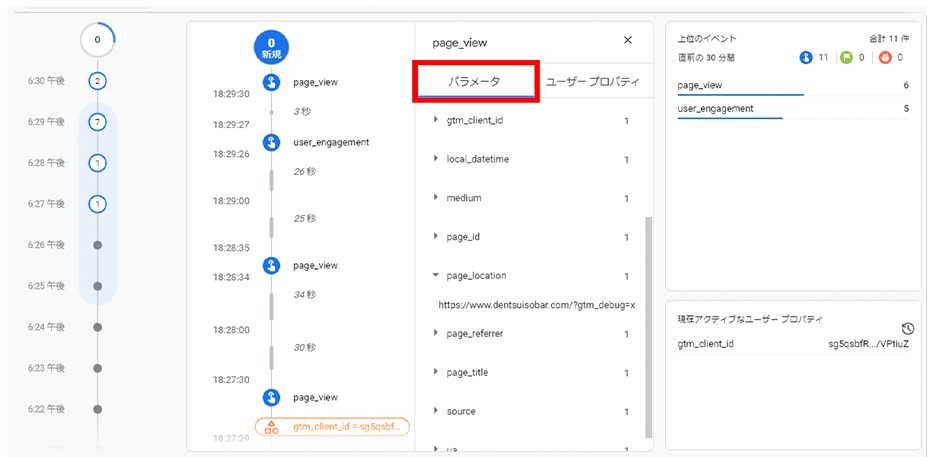Close the page_view detail panel
Screen dimensions: 927x457
[628, 40]
